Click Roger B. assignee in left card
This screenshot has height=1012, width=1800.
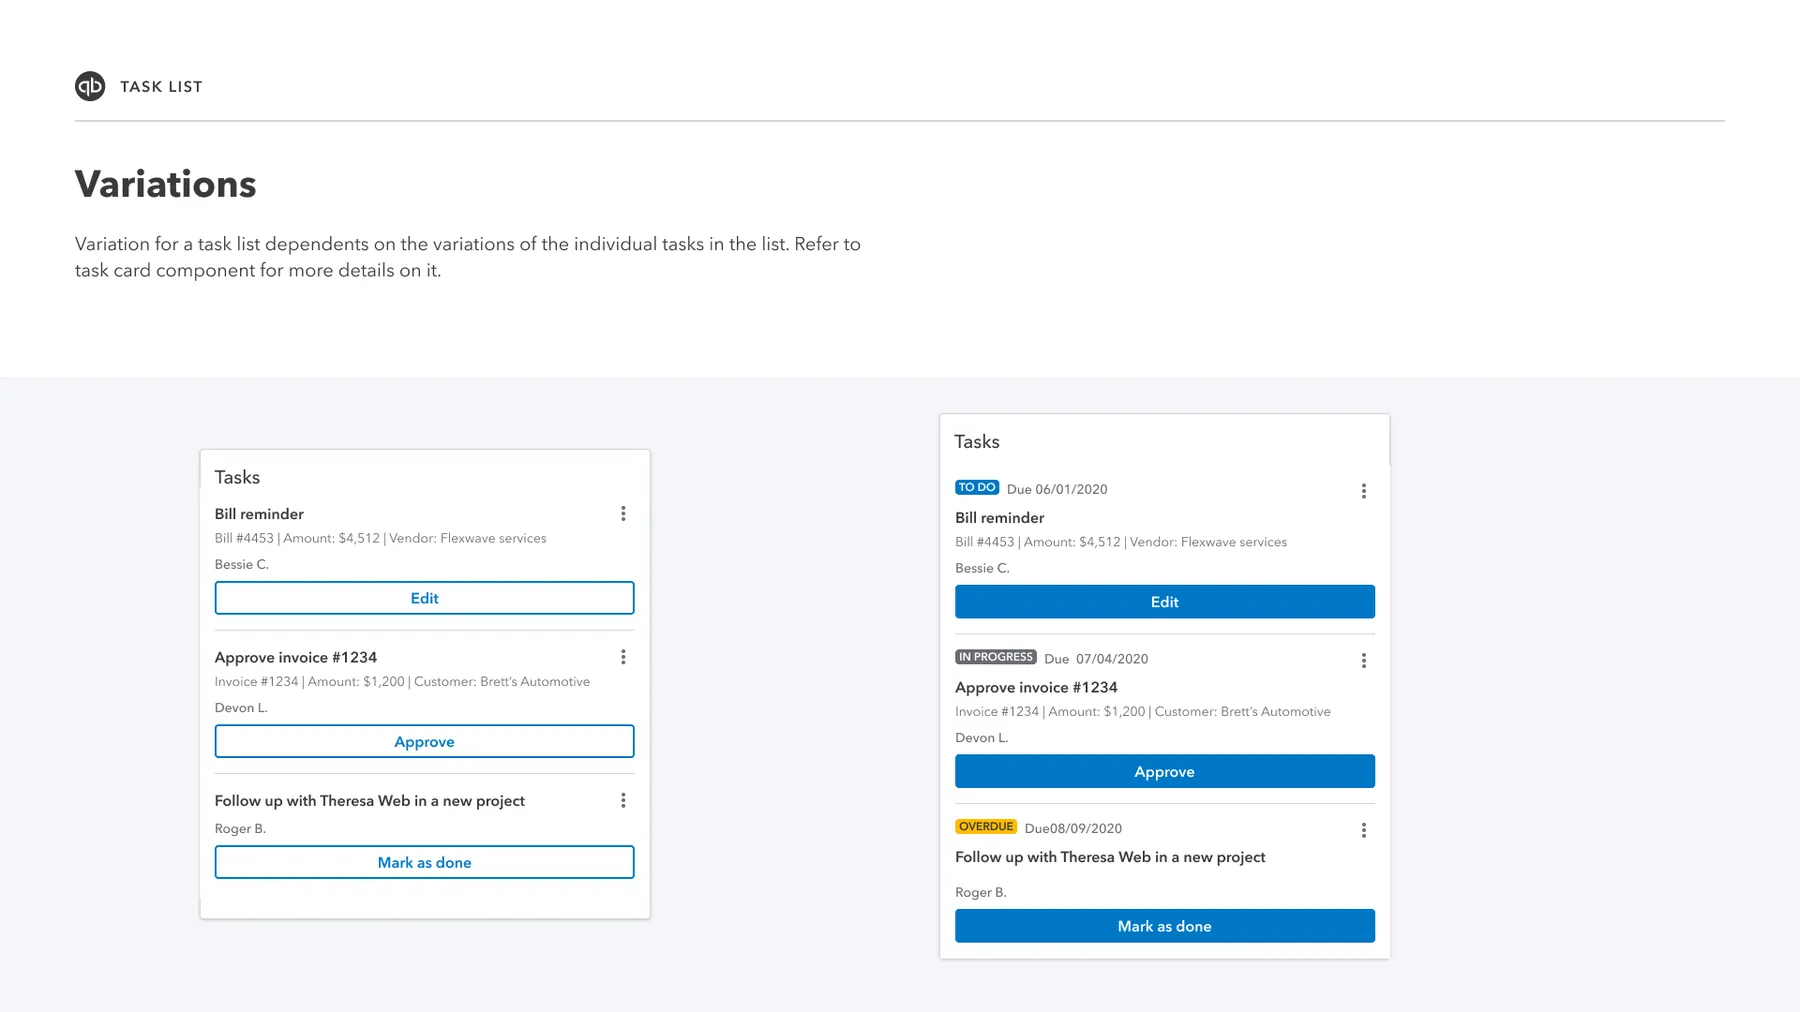240,829
